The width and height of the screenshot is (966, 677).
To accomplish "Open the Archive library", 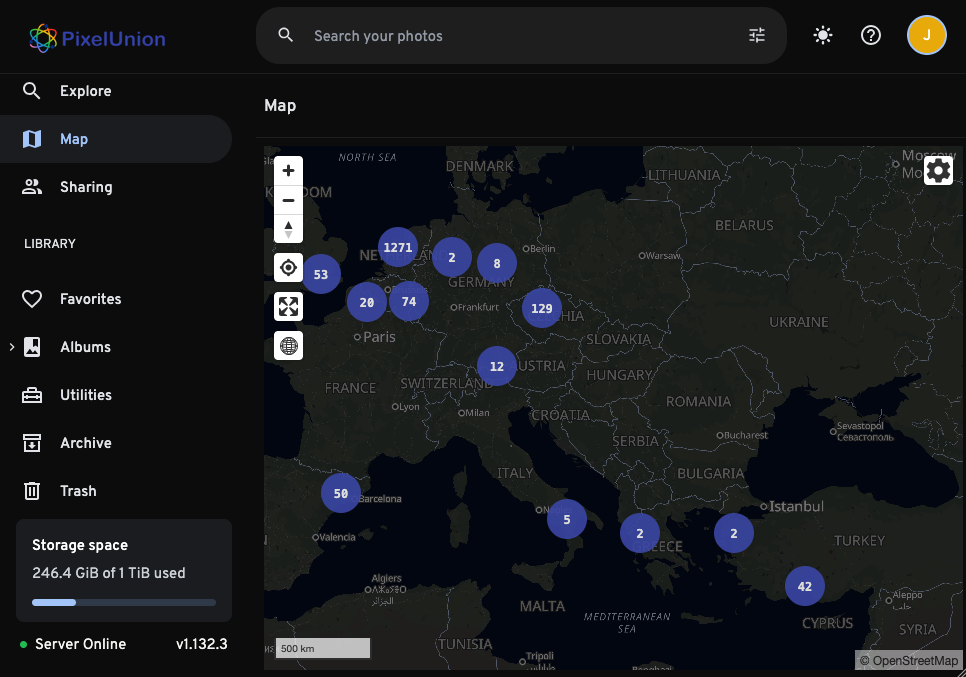I will point(85,442).
